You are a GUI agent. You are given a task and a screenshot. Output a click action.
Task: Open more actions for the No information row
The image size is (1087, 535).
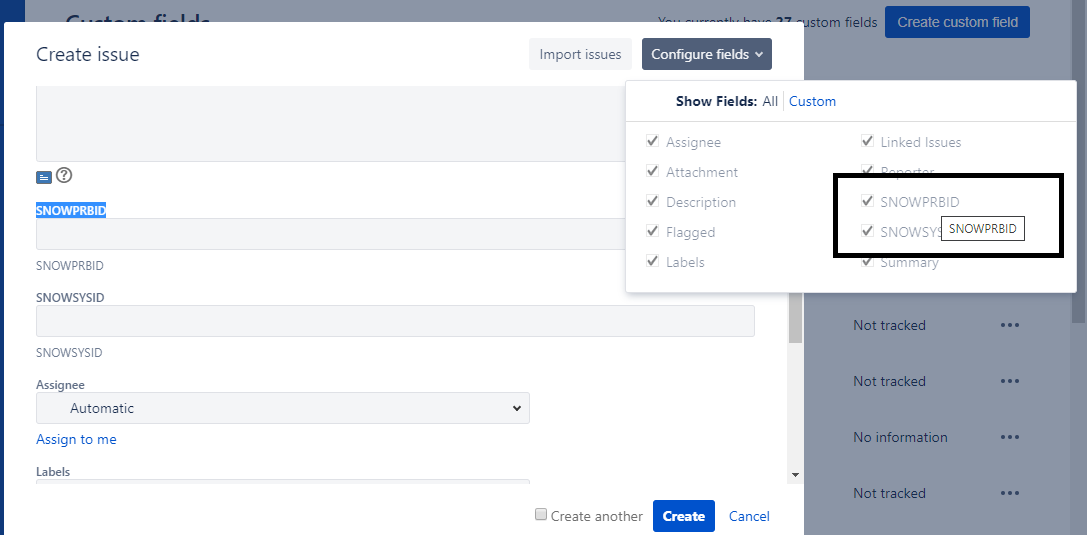click(x=1009, y=437)
